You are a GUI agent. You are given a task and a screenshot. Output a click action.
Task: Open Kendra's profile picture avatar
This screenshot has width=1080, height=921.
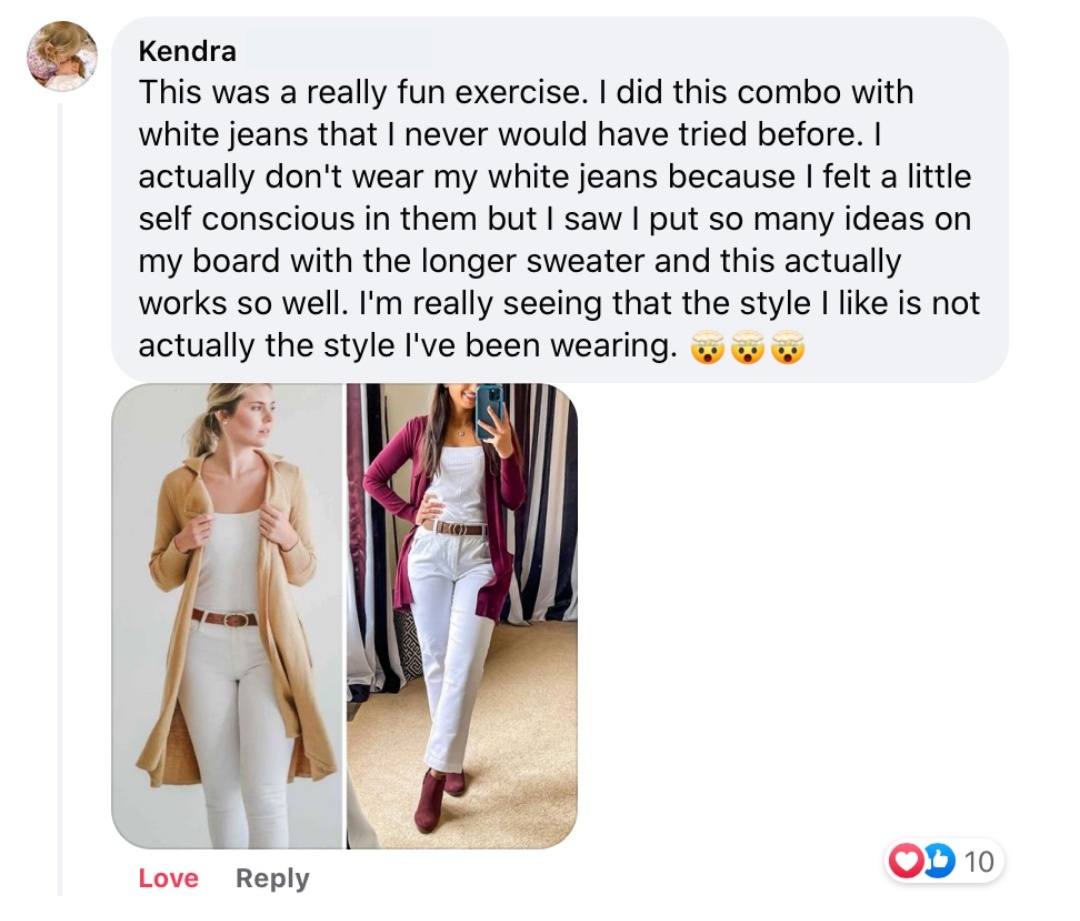tap(62, 56)
